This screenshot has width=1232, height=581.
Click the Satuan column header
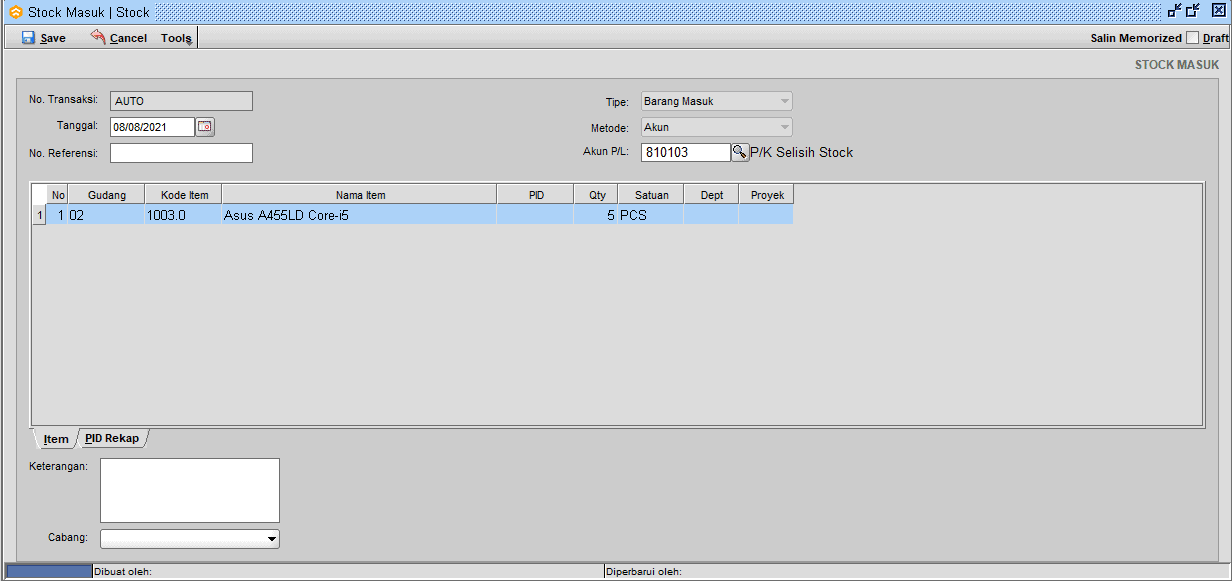pyautogui.click(x=651, y=195)
